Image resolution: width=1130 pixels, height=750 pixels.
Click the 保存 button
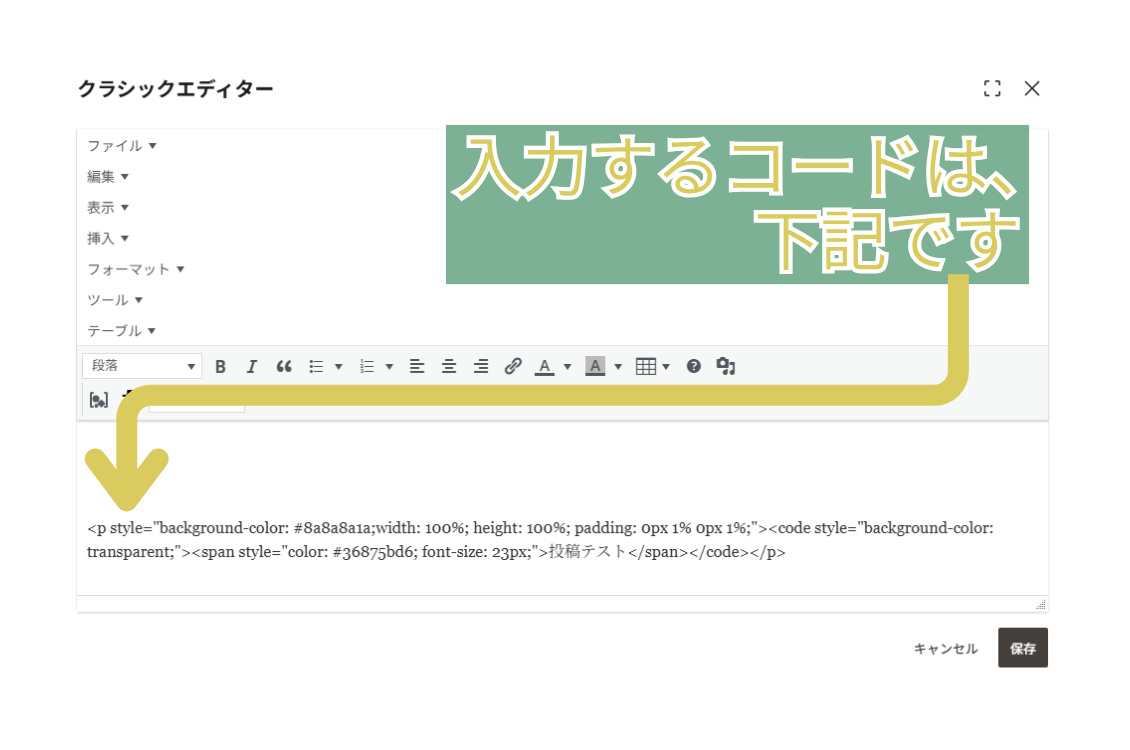pos(1023,648)
